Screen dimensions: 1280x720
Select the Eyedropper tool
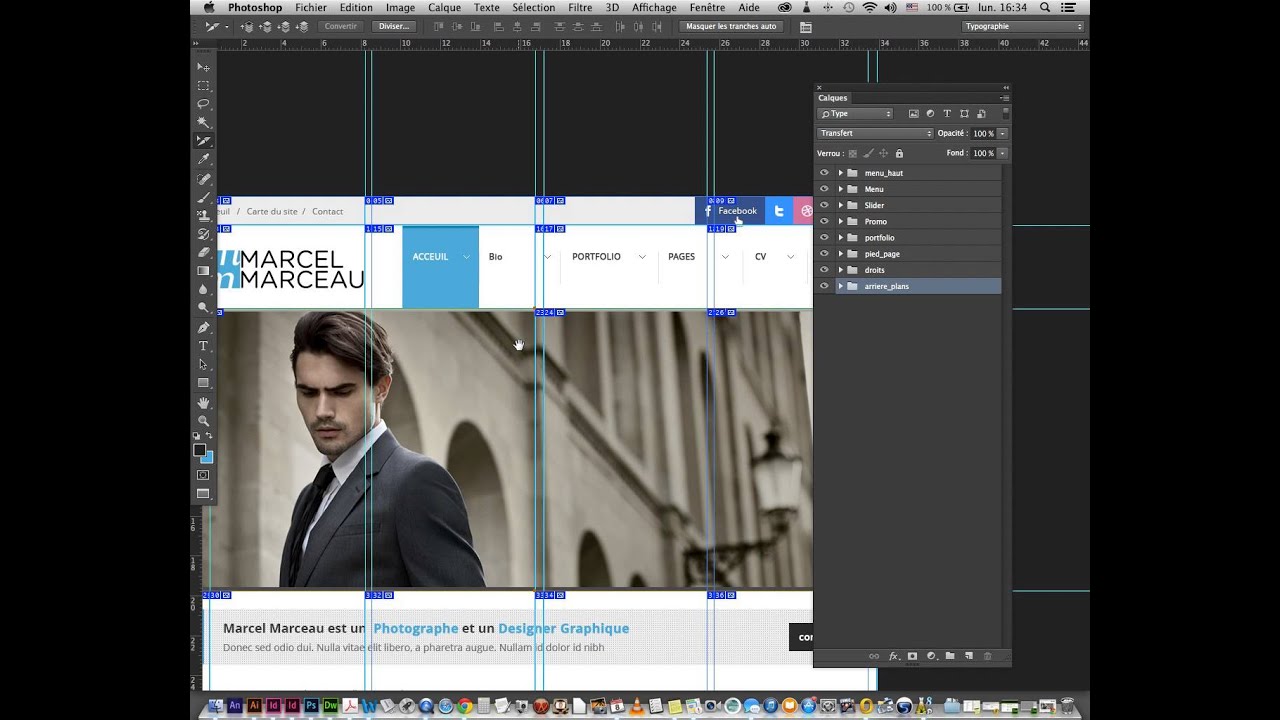pos(203,160)
